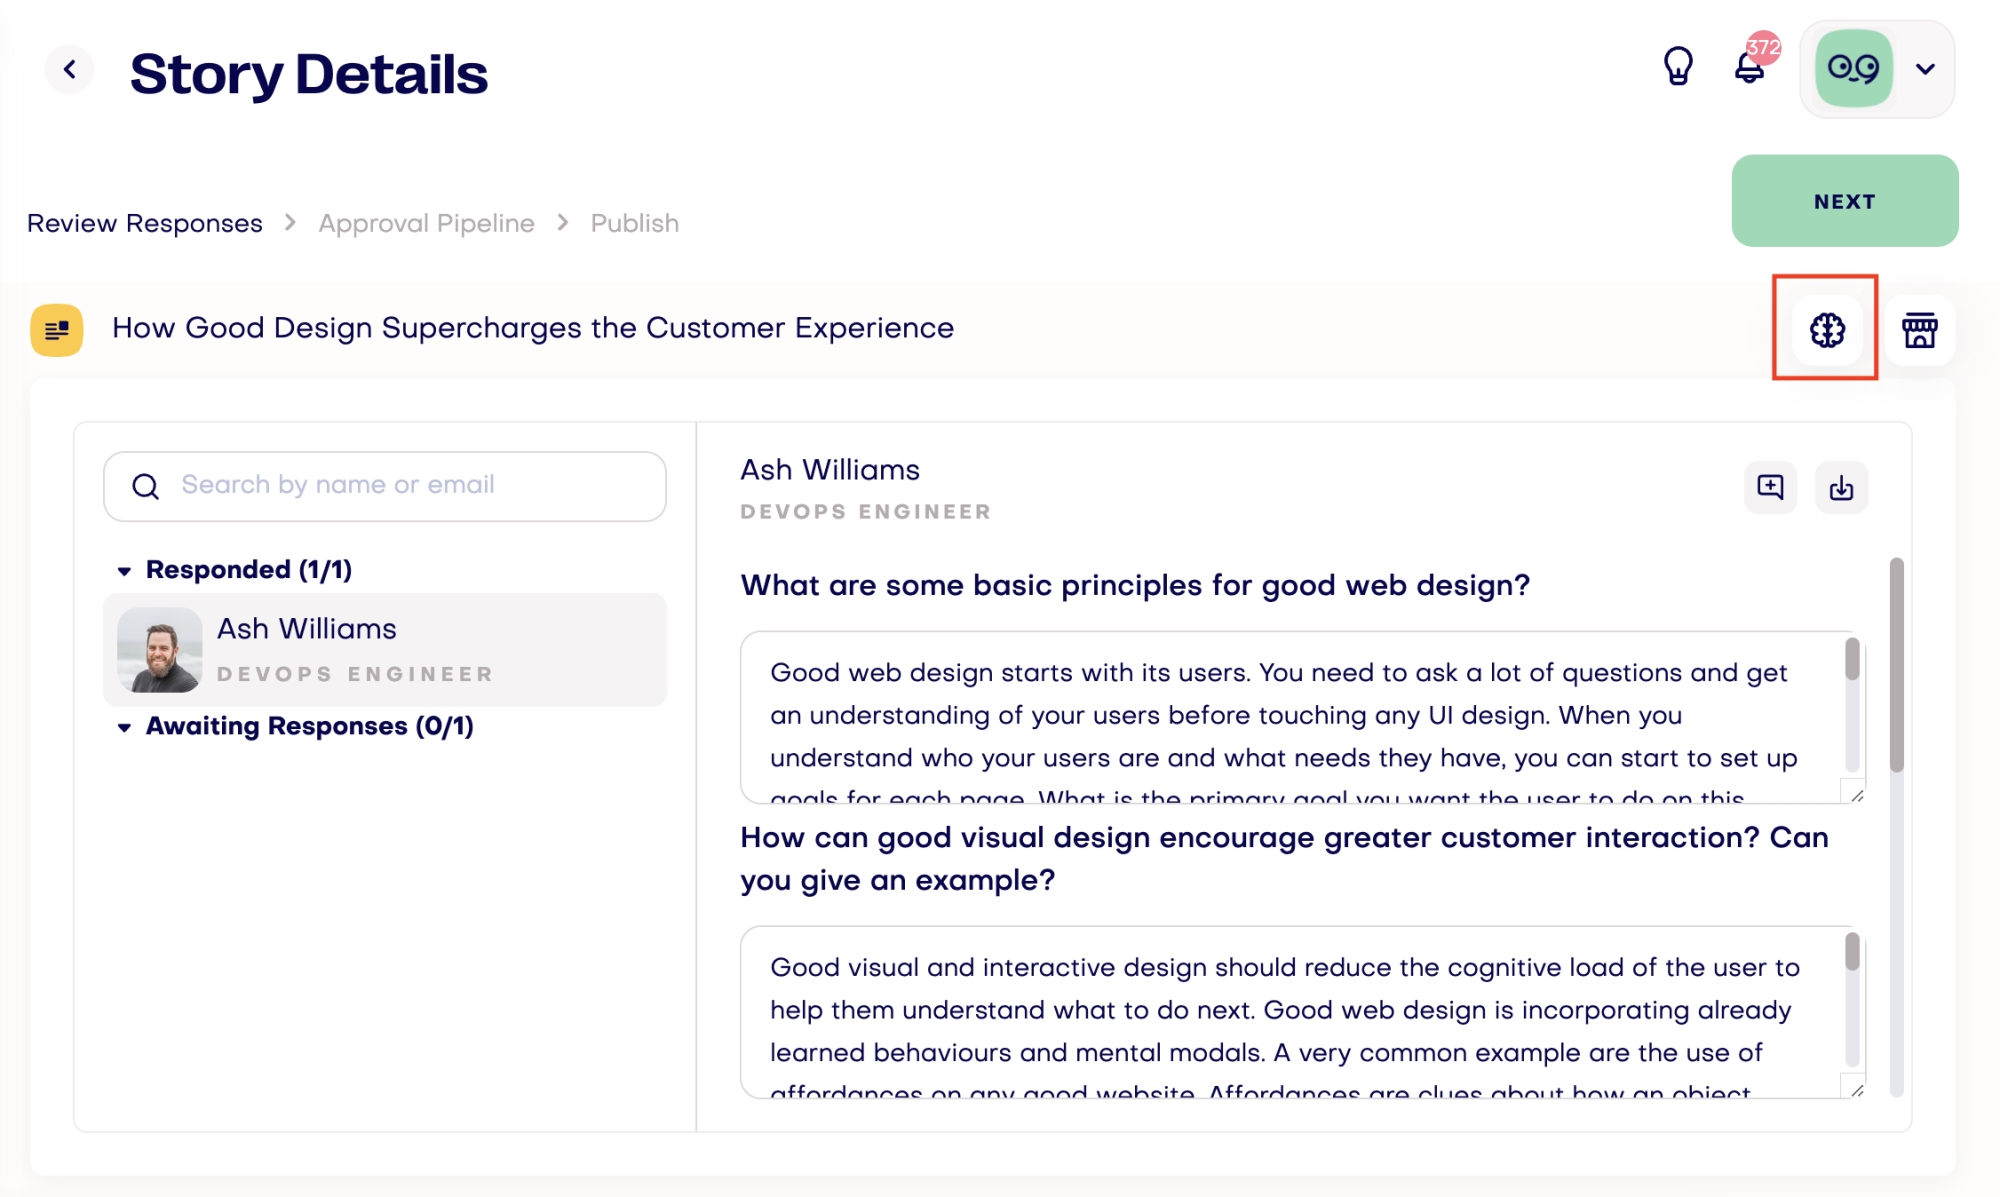2000x1197 pixels.
Task: Click the download responses icon
Action: pyautogui.click(x=1841, y=488)
